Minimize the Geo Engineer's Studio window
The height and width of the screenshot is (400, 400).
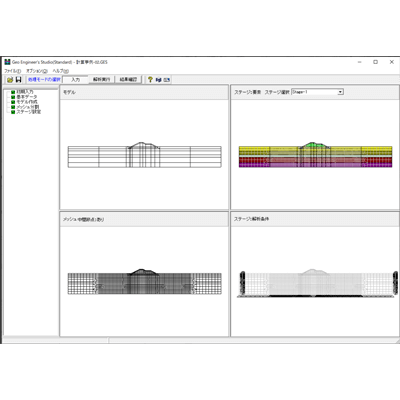360,62
